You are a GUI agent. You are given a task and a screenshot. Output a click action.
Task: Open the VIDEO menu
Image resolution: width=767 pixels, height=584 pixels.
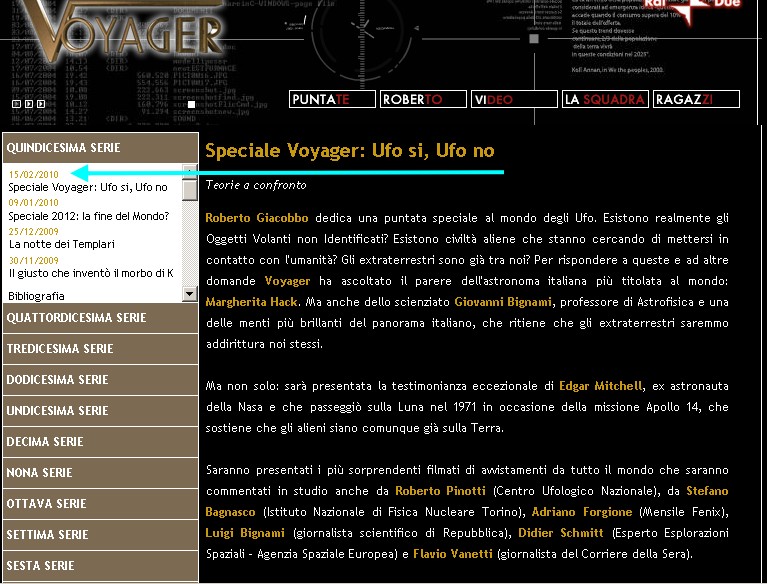[514, 99]
